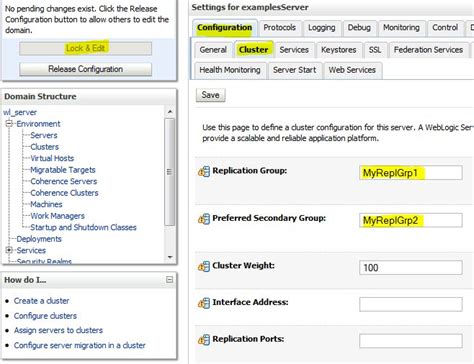This screenshot has width=474, height=364.
Task: Open the Assign servers to clusters link
Action: (58, 330)
